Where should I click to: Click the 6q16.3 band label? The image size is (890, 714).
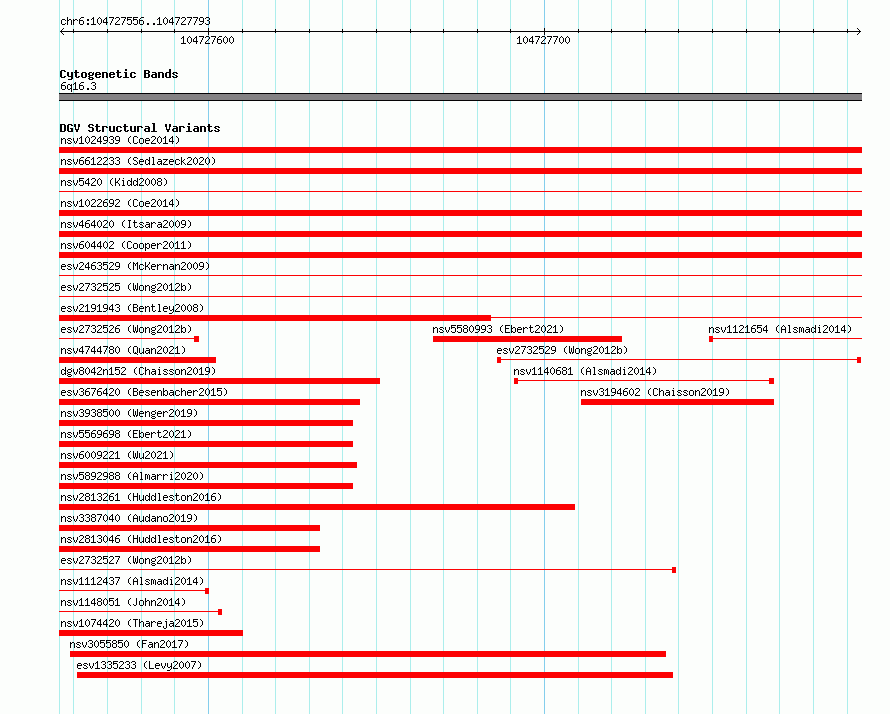click(78, 86)
